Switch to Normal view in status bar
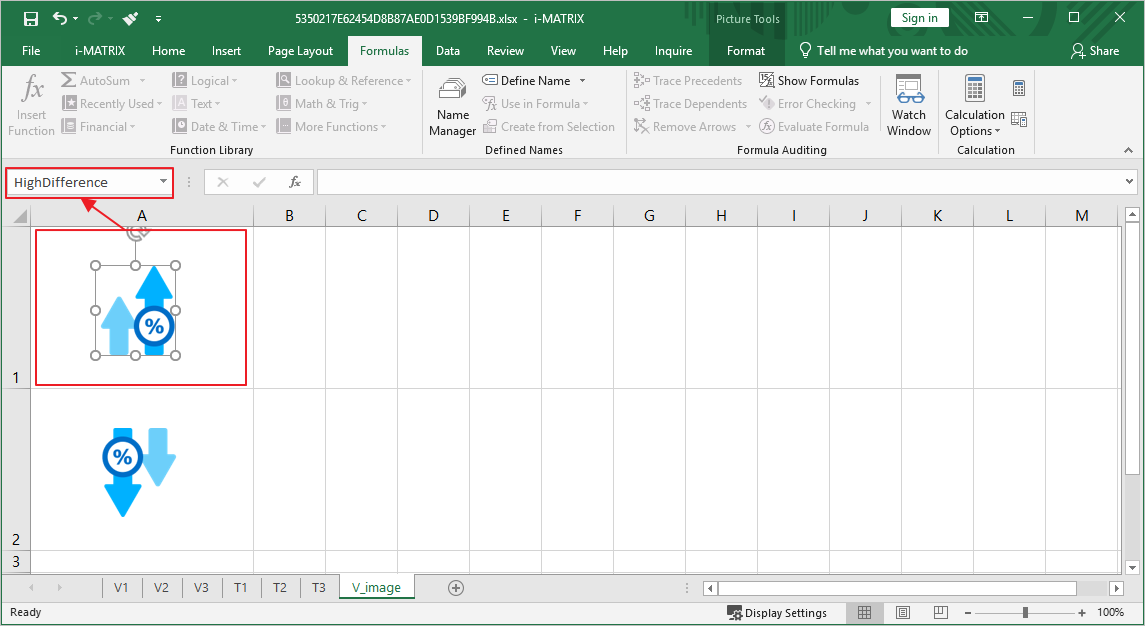Screen dimensions: 1145x626 pyautogui.click(x=865, y=613)
